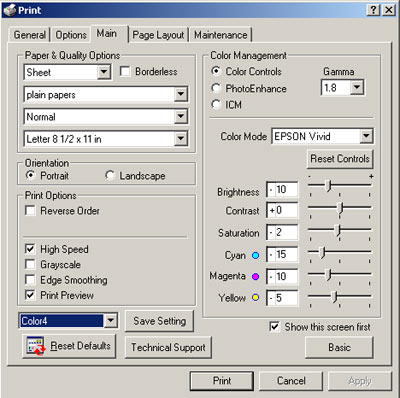
Task: Open the Maintenance tab
Action: pos(221,35)
